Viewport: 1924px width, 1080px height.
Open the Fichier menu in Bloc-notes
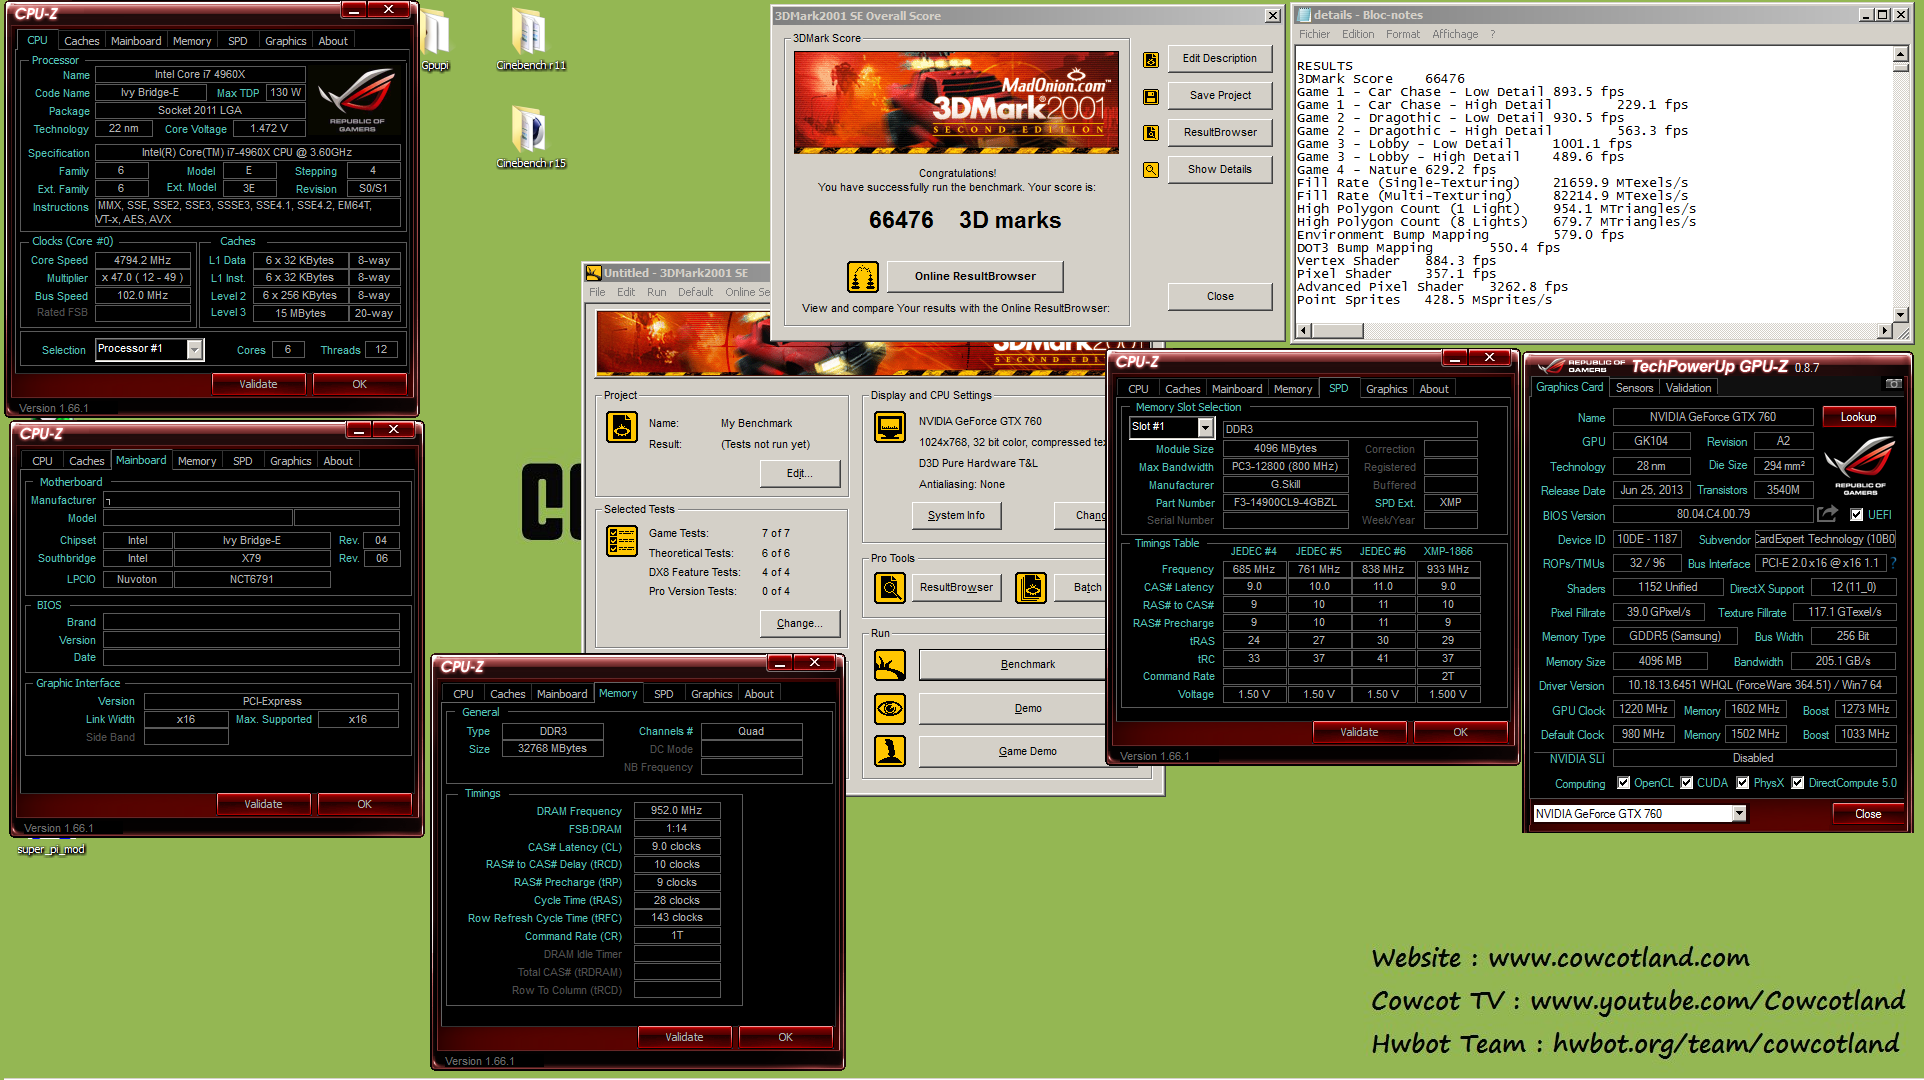pos(1314,34)
